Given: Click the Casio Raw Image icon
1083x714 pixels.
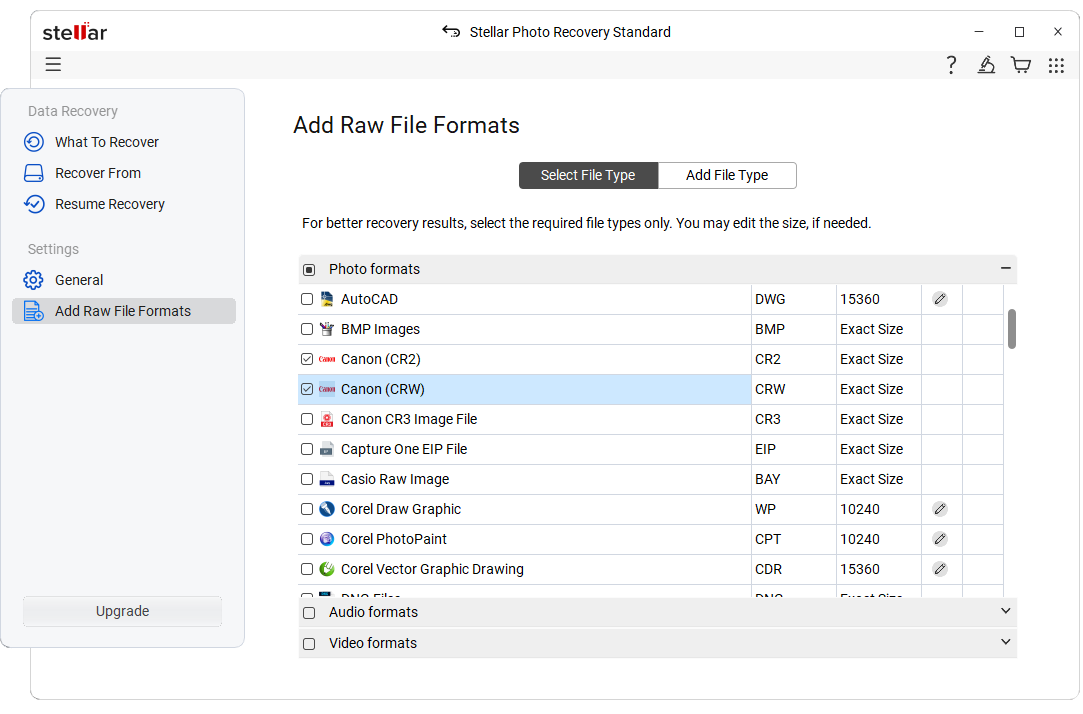Looking at the screenshot, I should coord(327,480).
